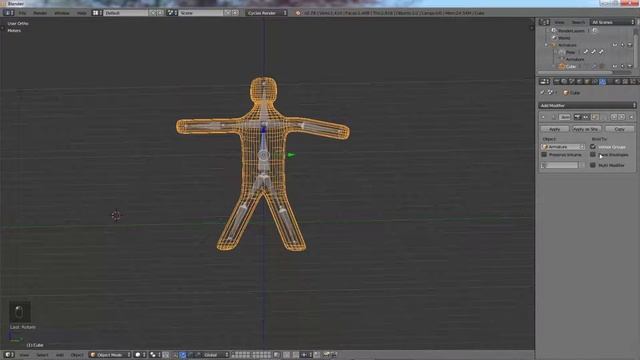Delete the current screen layout

point(160,13)
